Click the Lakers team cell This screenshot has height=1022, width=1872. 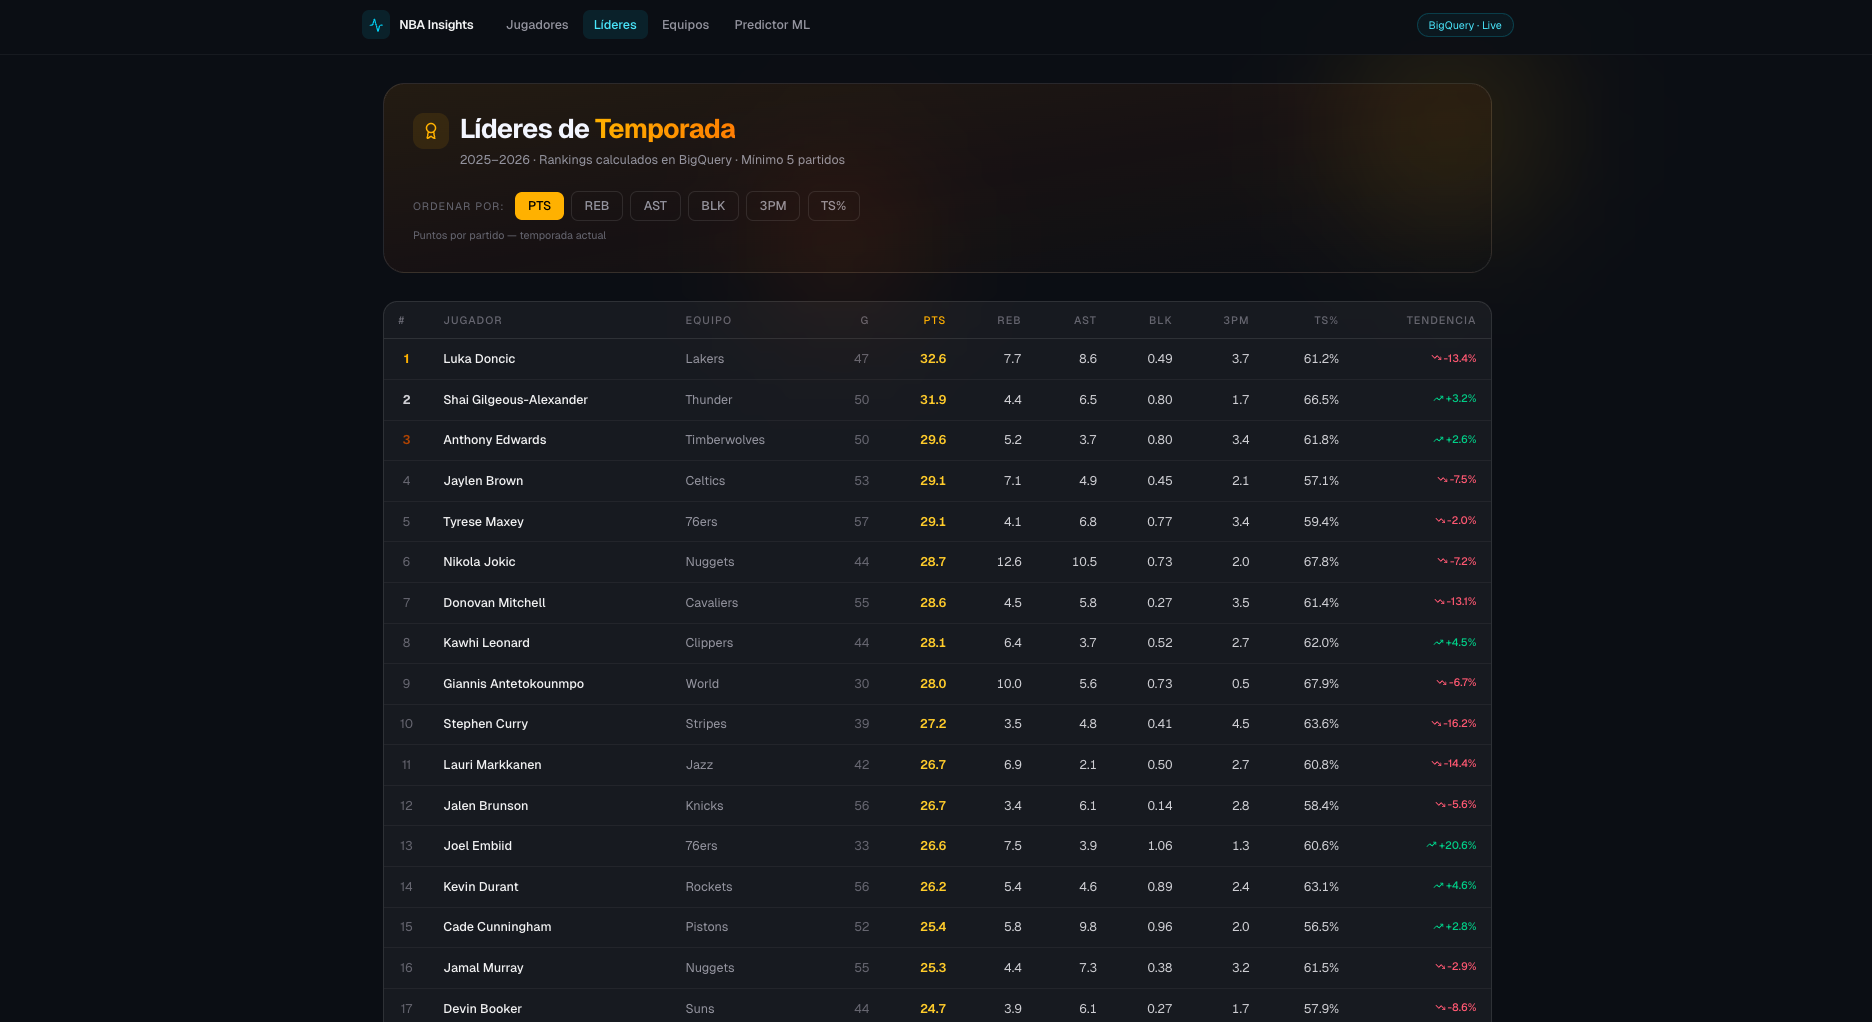[704, 359]
